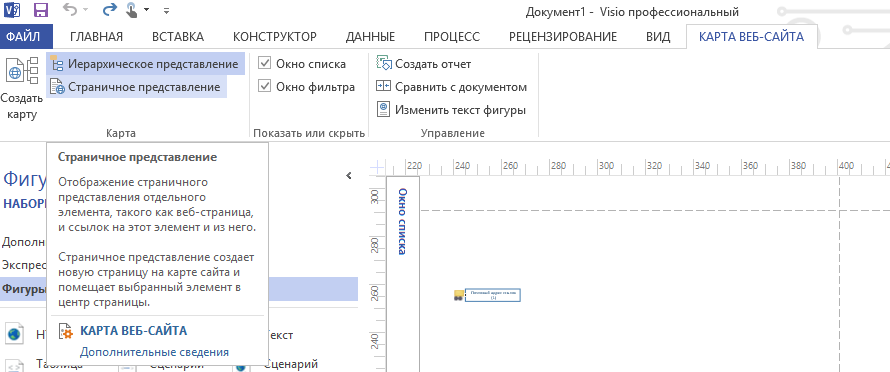Screen dimensions: 890x372
Task: Undo the last action
Action: [x=70, y=10]
